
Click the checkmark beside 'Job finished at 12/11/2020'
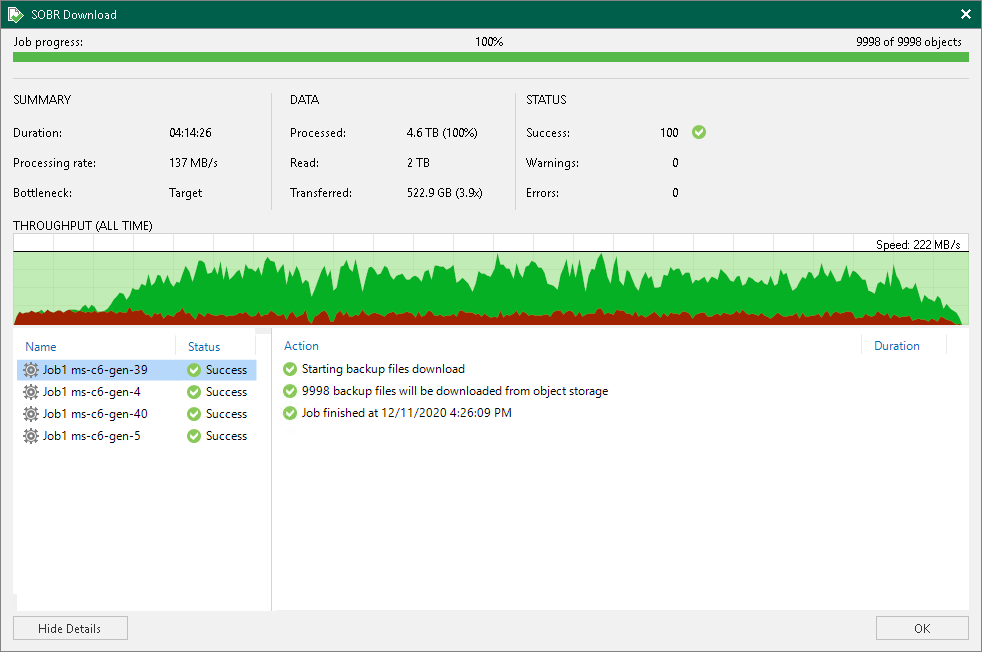tap(290, 413)
